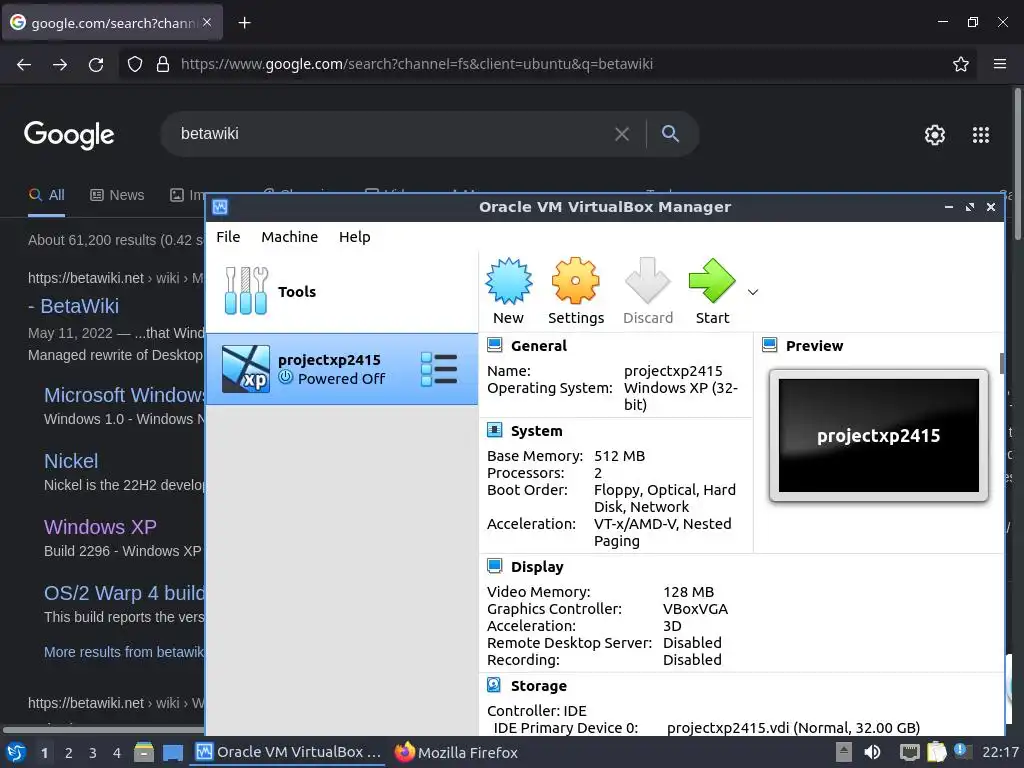Open the Windows XP sitelink
Screen dimensions: 1024x768
pyautogui.click(x=100, y=527)
